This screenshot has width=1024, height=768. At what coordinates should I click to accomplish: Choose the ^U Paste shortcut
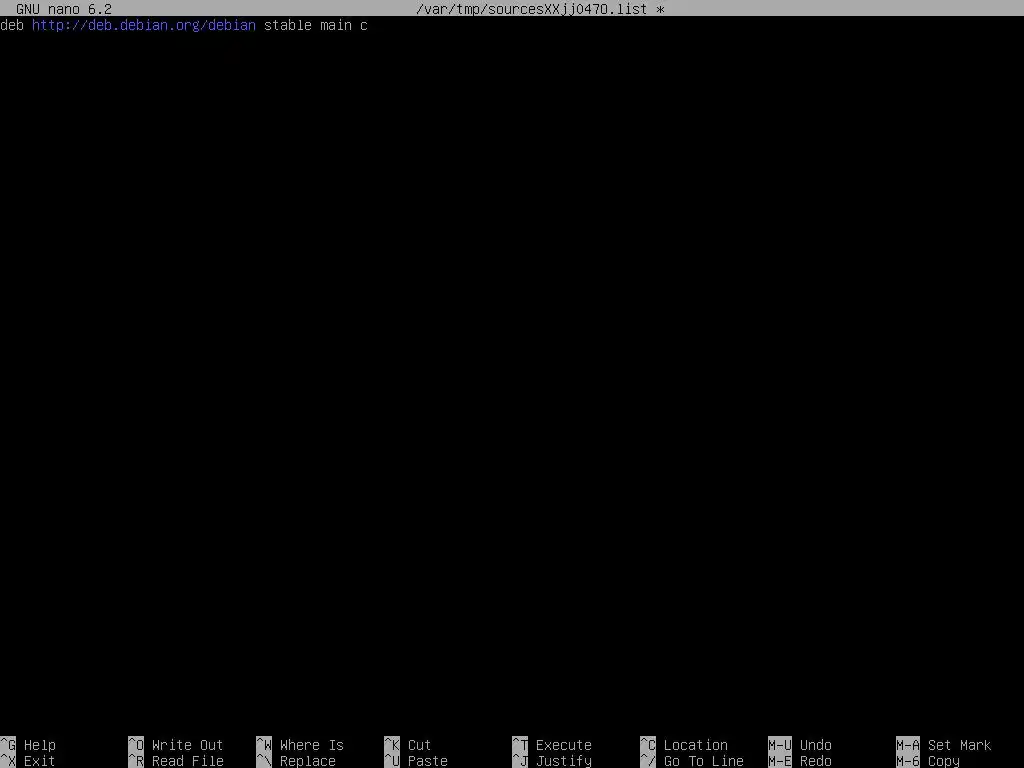tap(416, 761)
